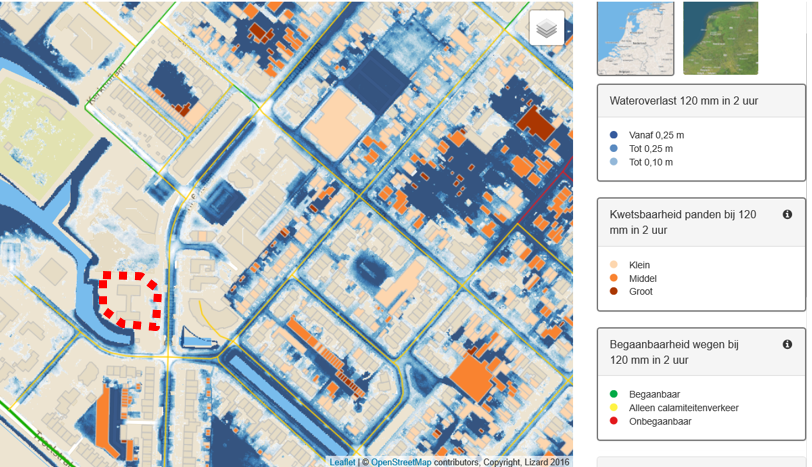The width and height of the screenshot is (812, 467).
Task: Click the dark red Groot legend dot
Action: [613, 292]
